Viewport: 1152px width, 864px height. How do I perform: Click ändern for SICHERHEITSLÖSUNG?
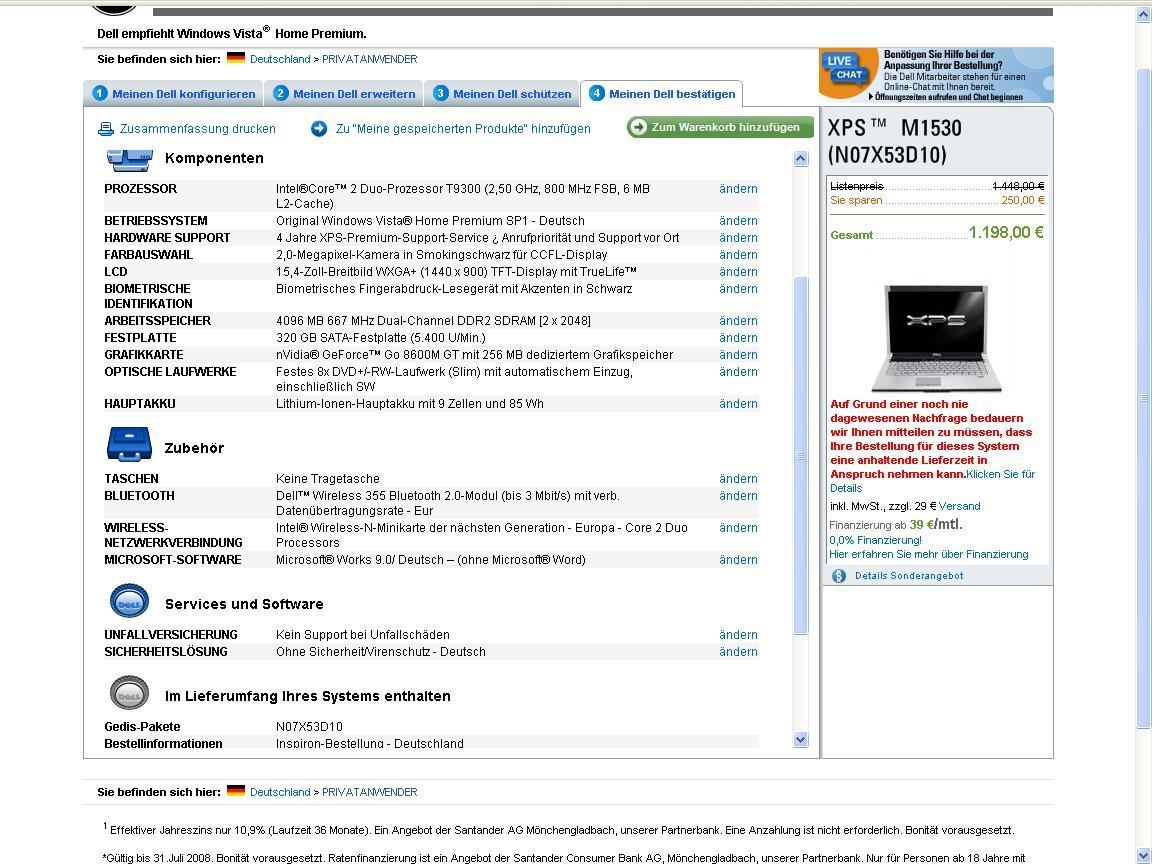click(x=738, y=652)
